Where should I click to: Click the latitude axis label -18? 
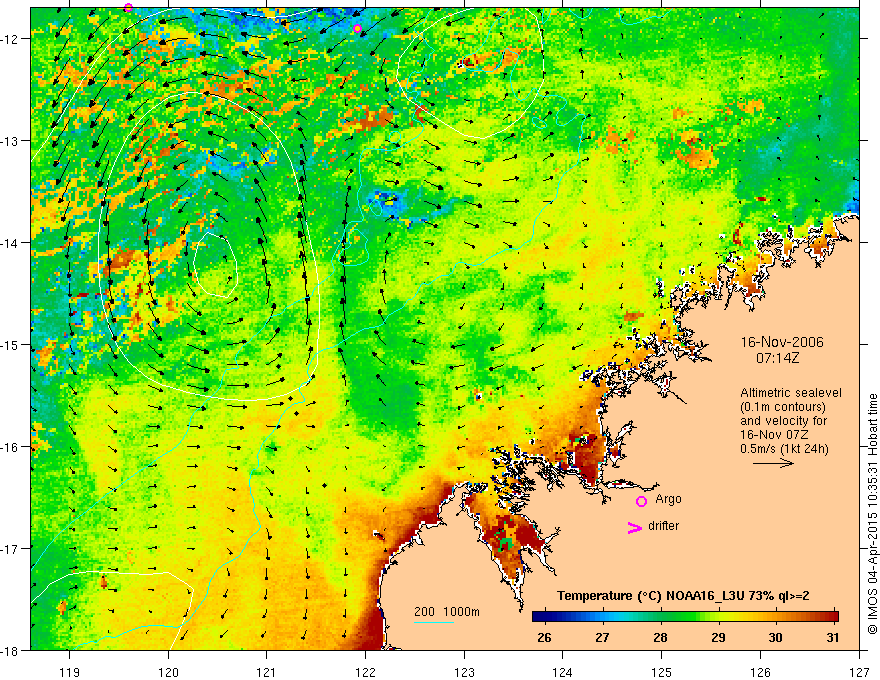click(11, 650)
